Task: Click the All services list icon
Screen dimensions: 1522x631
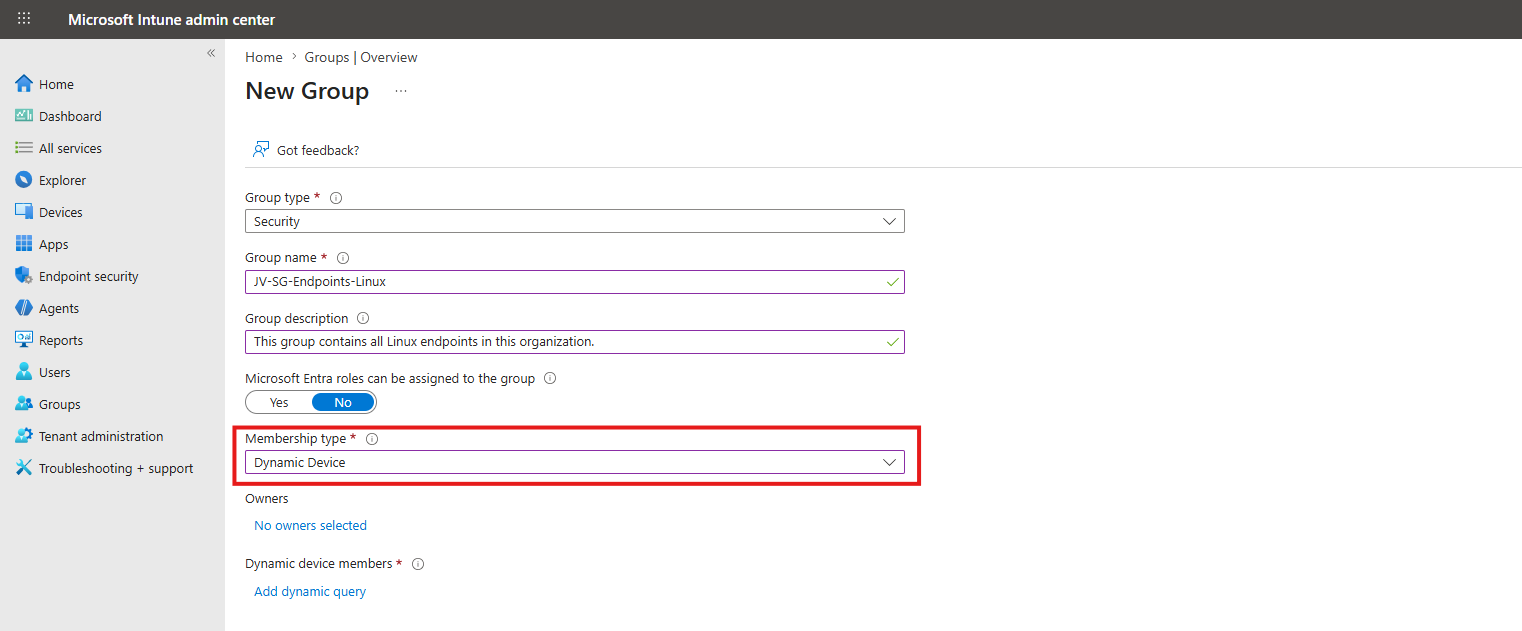Action: coord(24,148)
